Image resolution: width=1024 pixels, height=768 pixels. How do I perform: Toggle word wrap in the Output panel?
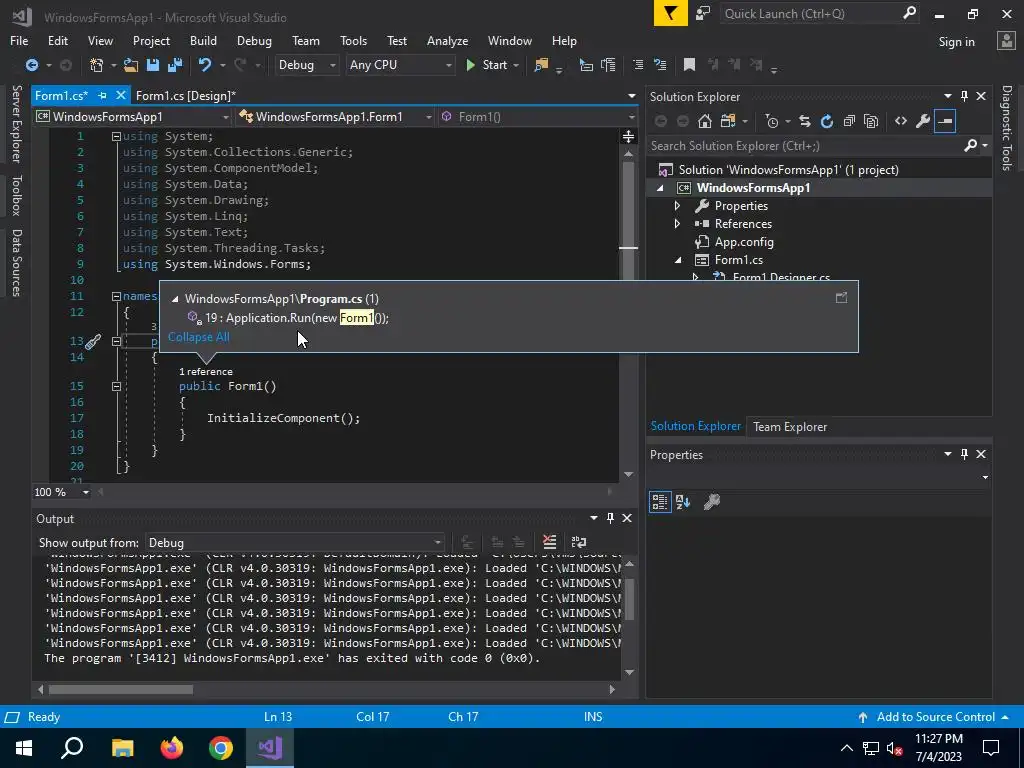pos(579,542)
